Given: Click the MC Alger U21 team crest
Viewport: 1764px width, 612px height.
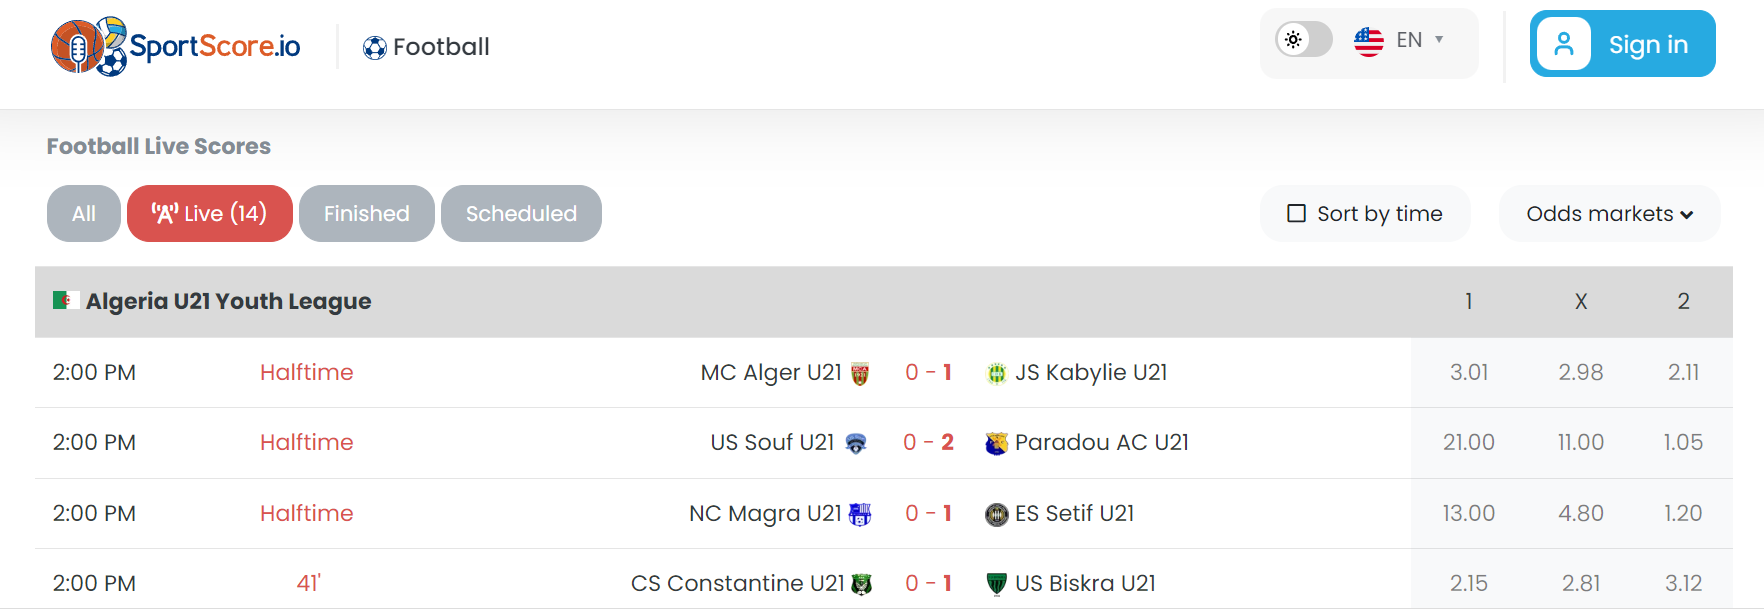Looking at the screenshot, I should (x=860, y=374).
